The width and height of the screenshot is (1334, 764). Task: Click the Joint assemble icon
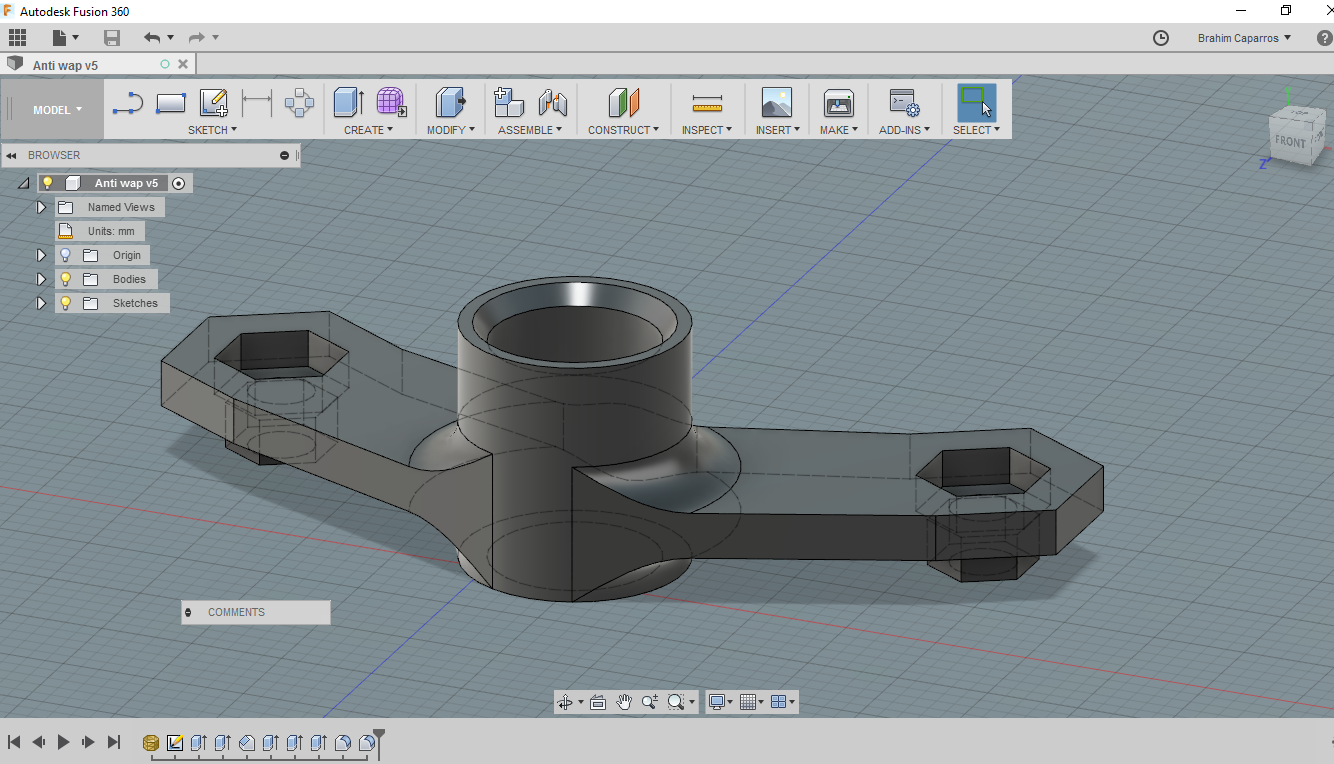pos(552,102)
